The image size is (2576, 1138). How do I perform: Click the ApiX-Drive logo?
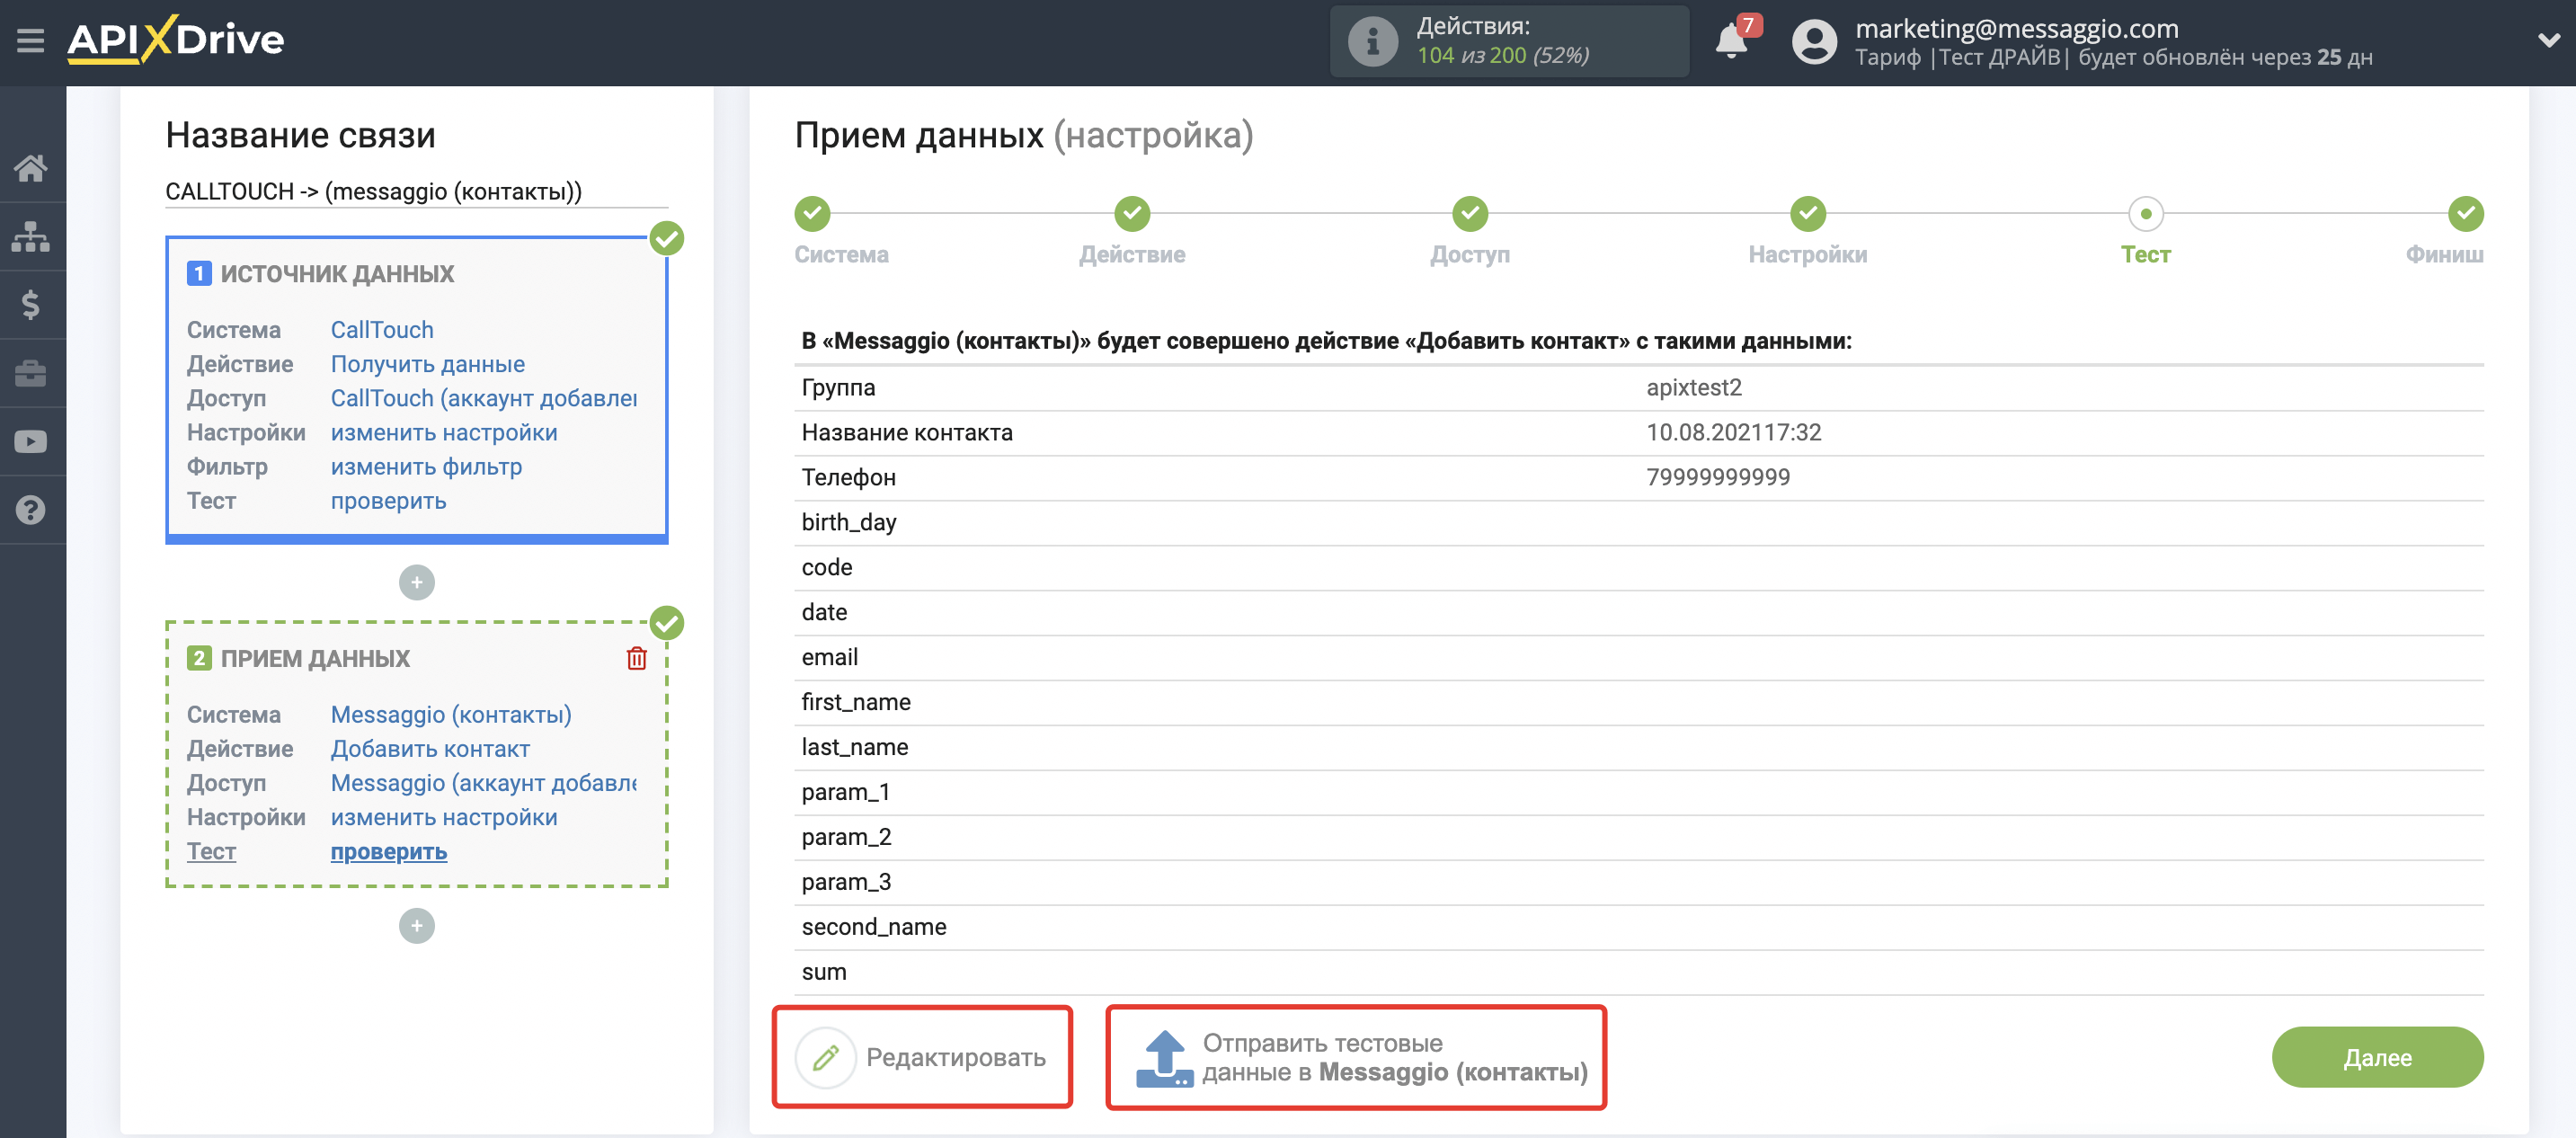(x=175, y=40)
